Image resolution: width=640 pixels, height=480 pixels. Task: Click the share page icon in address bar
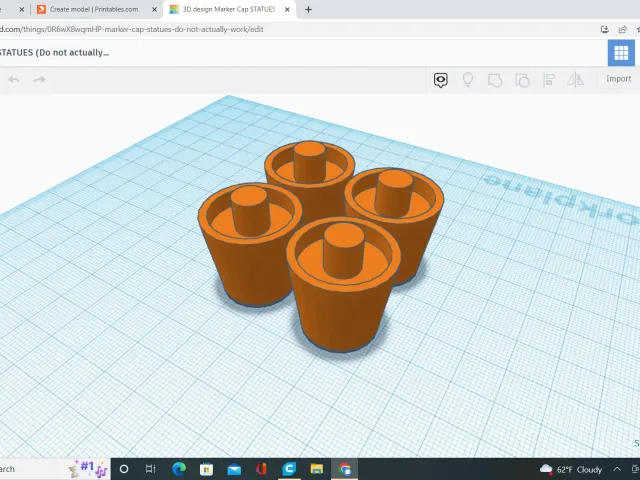click(622, 29)
